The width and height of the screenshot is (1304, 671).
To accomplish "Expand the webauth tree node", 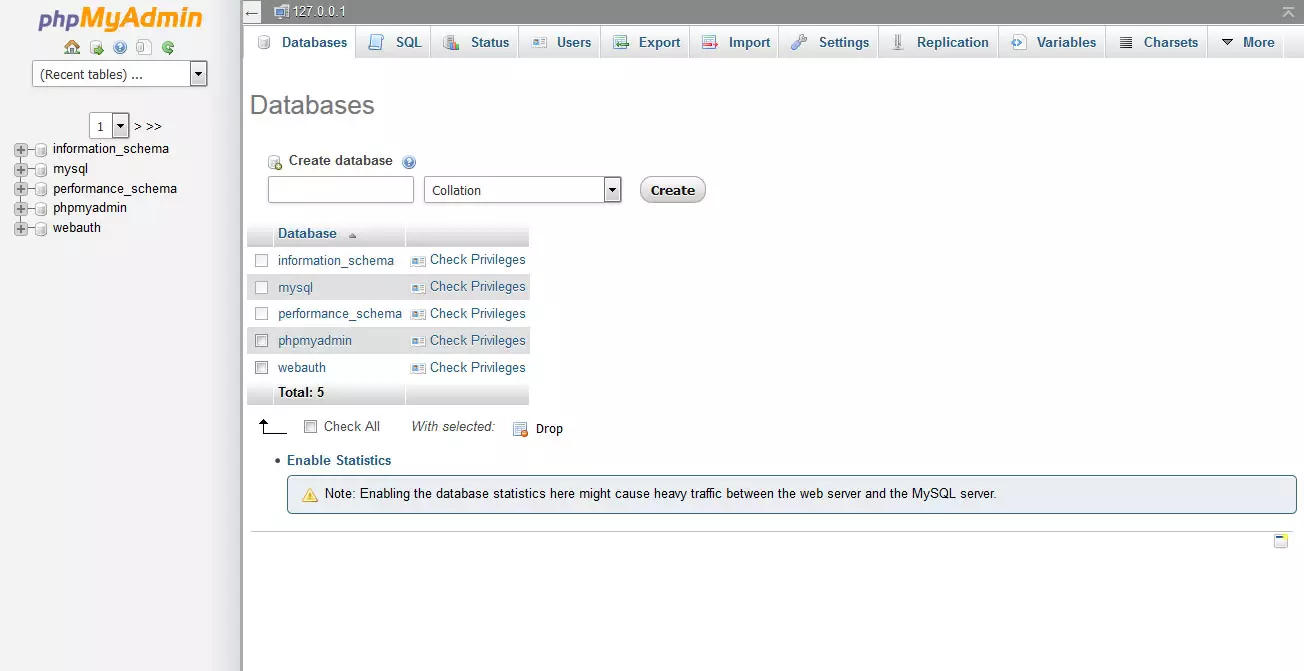I will pyautogui.click(x=20, y=229).
